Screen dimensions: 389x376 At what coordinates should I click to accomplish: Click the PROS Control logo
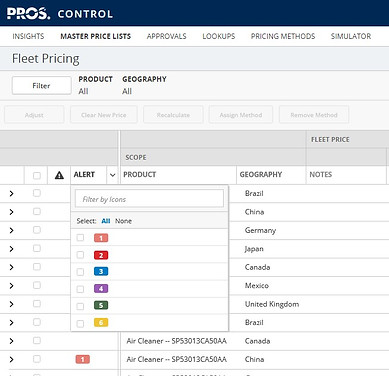coord(60,13)
